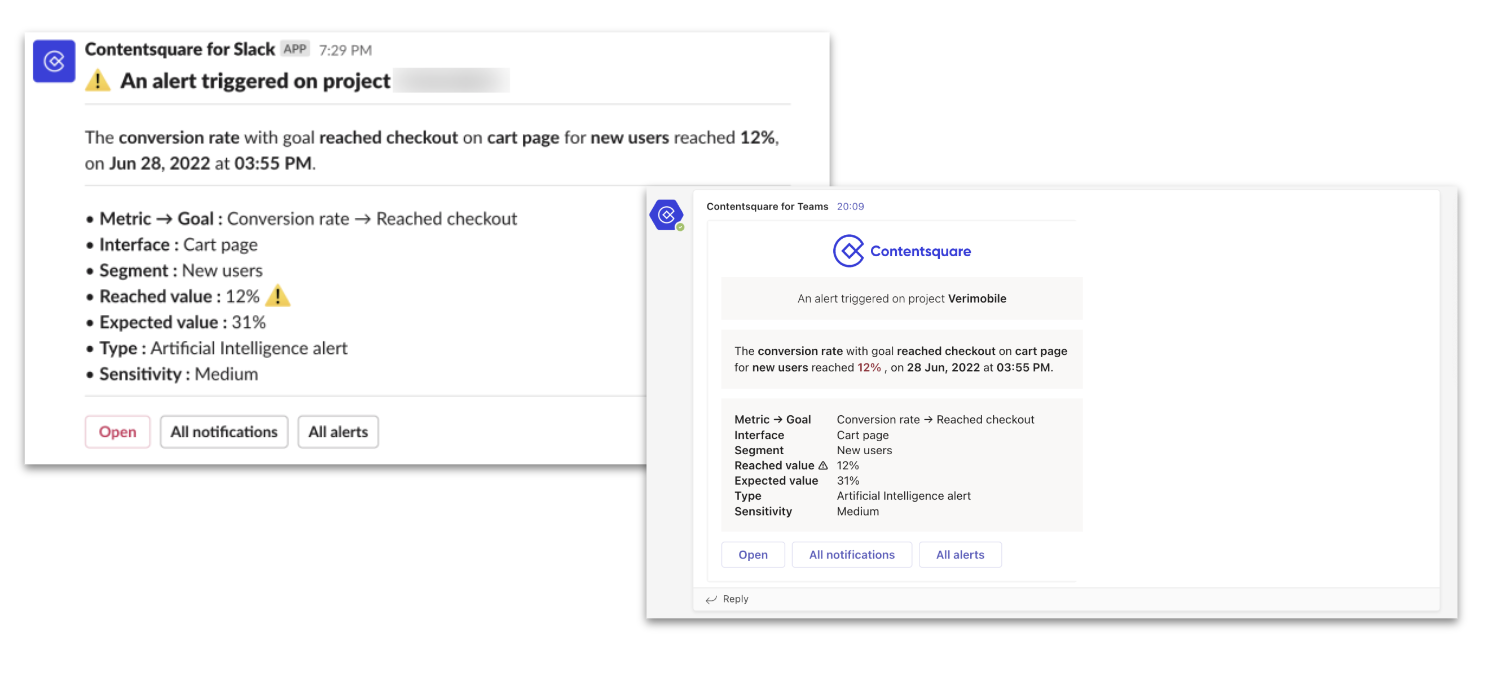Click the warning icon beside Reached value 12%
The image size is (1486, 676).
coord(277,295)
